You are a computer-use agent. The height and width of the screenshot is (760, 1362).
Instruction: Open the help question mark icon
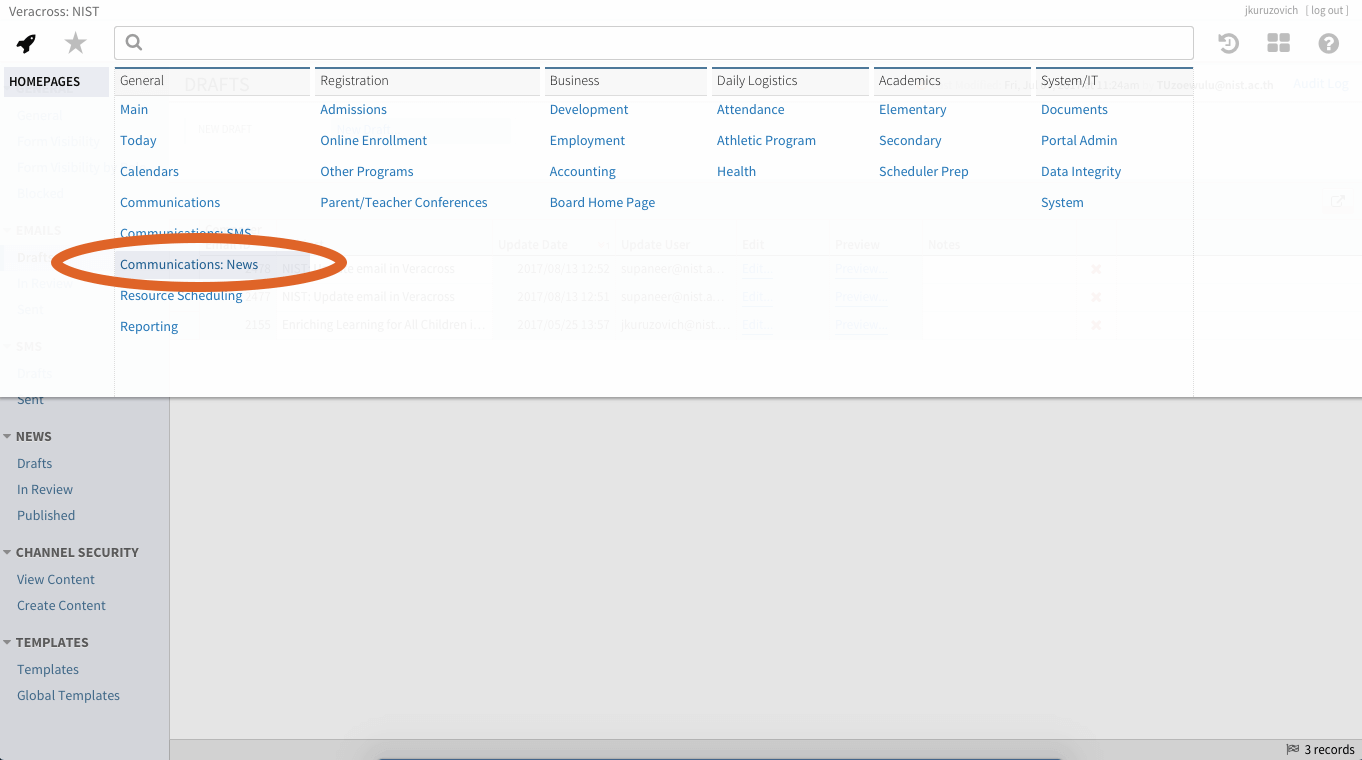[1328, 43]
